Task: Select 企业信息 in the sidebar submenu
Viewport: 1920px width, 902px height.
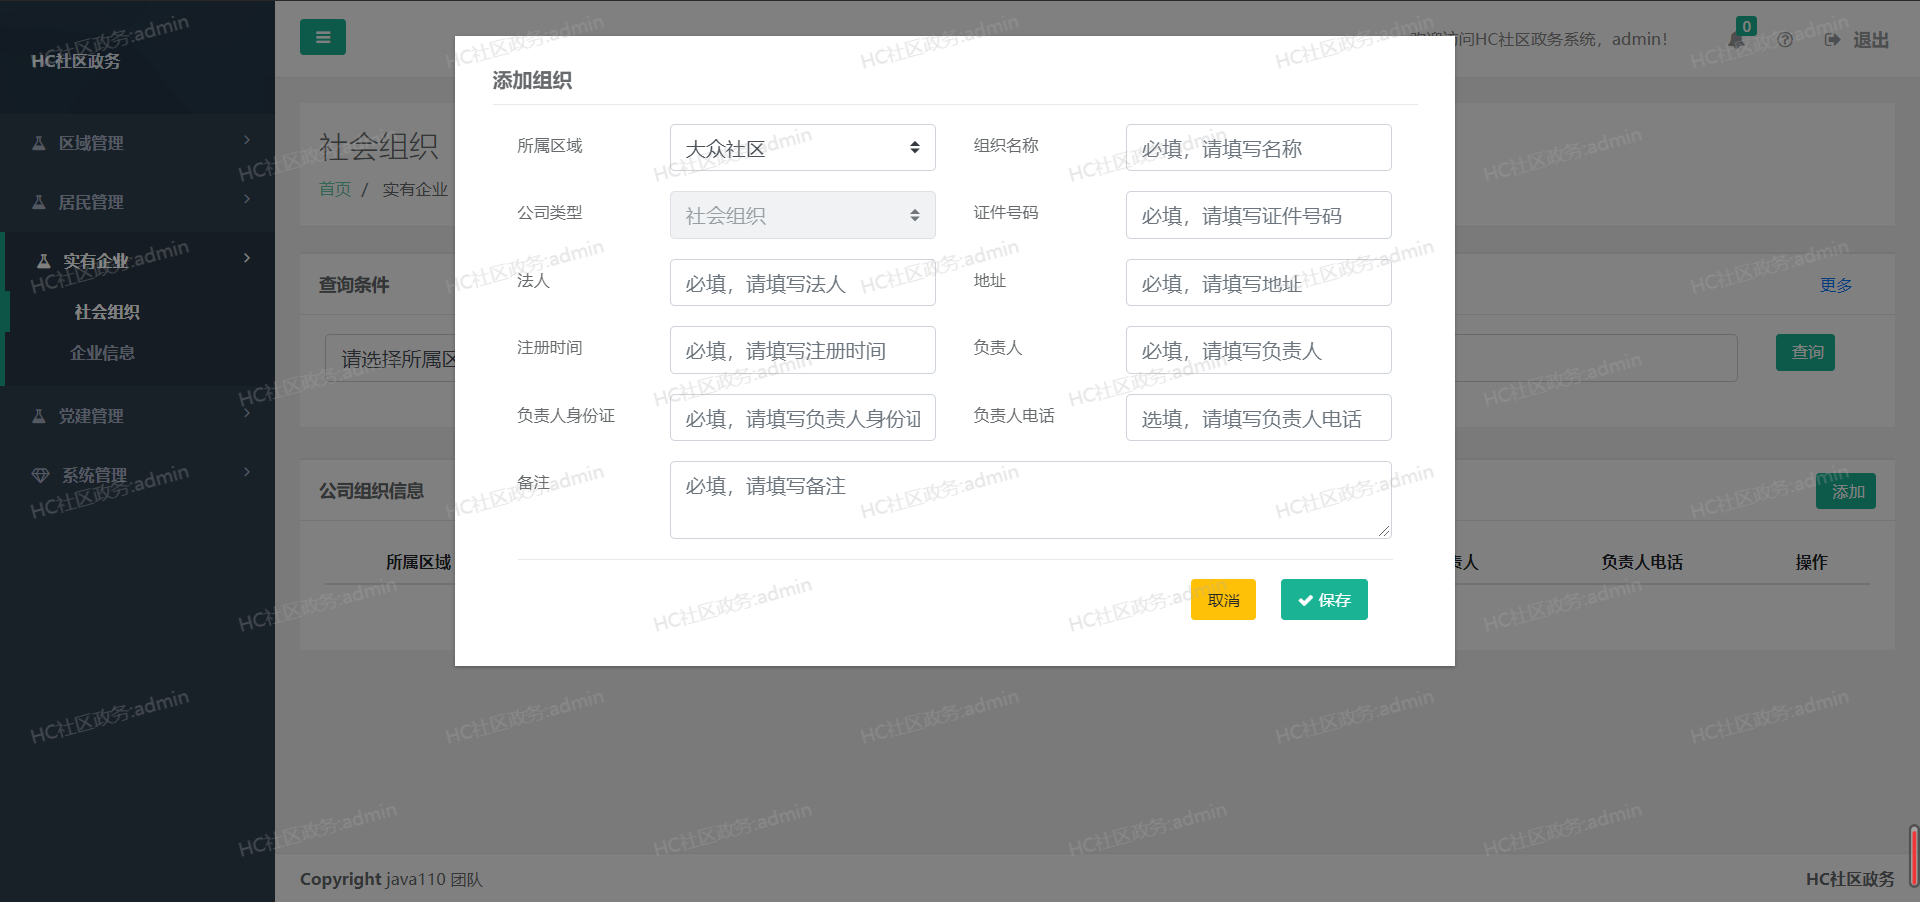Action: [x=102, y=353]
